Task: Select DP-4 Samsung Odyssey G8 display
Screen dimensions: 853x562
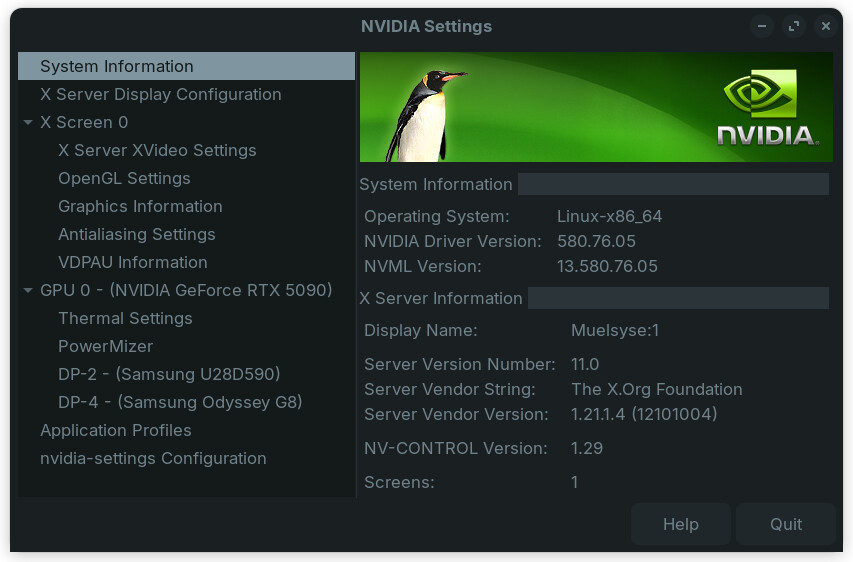Action: (x=180, y=402)
